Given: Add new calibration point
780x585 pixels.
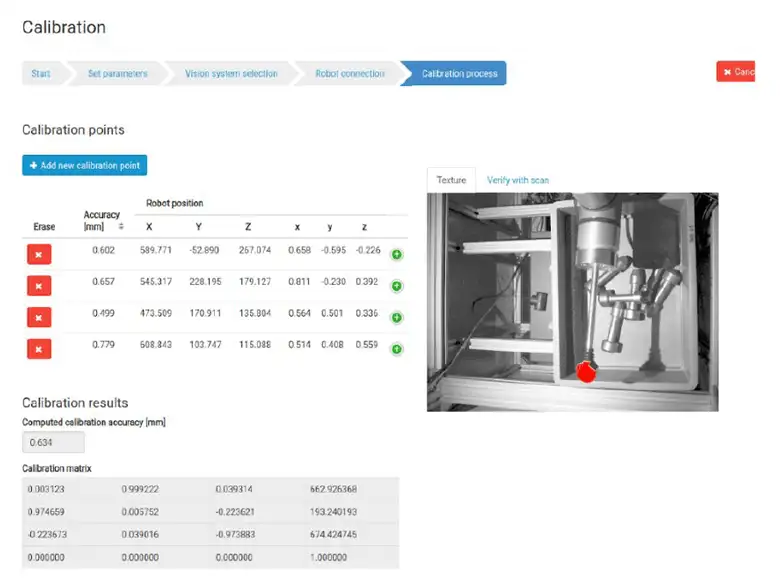Looking at the screenshot, I should 85,165.
